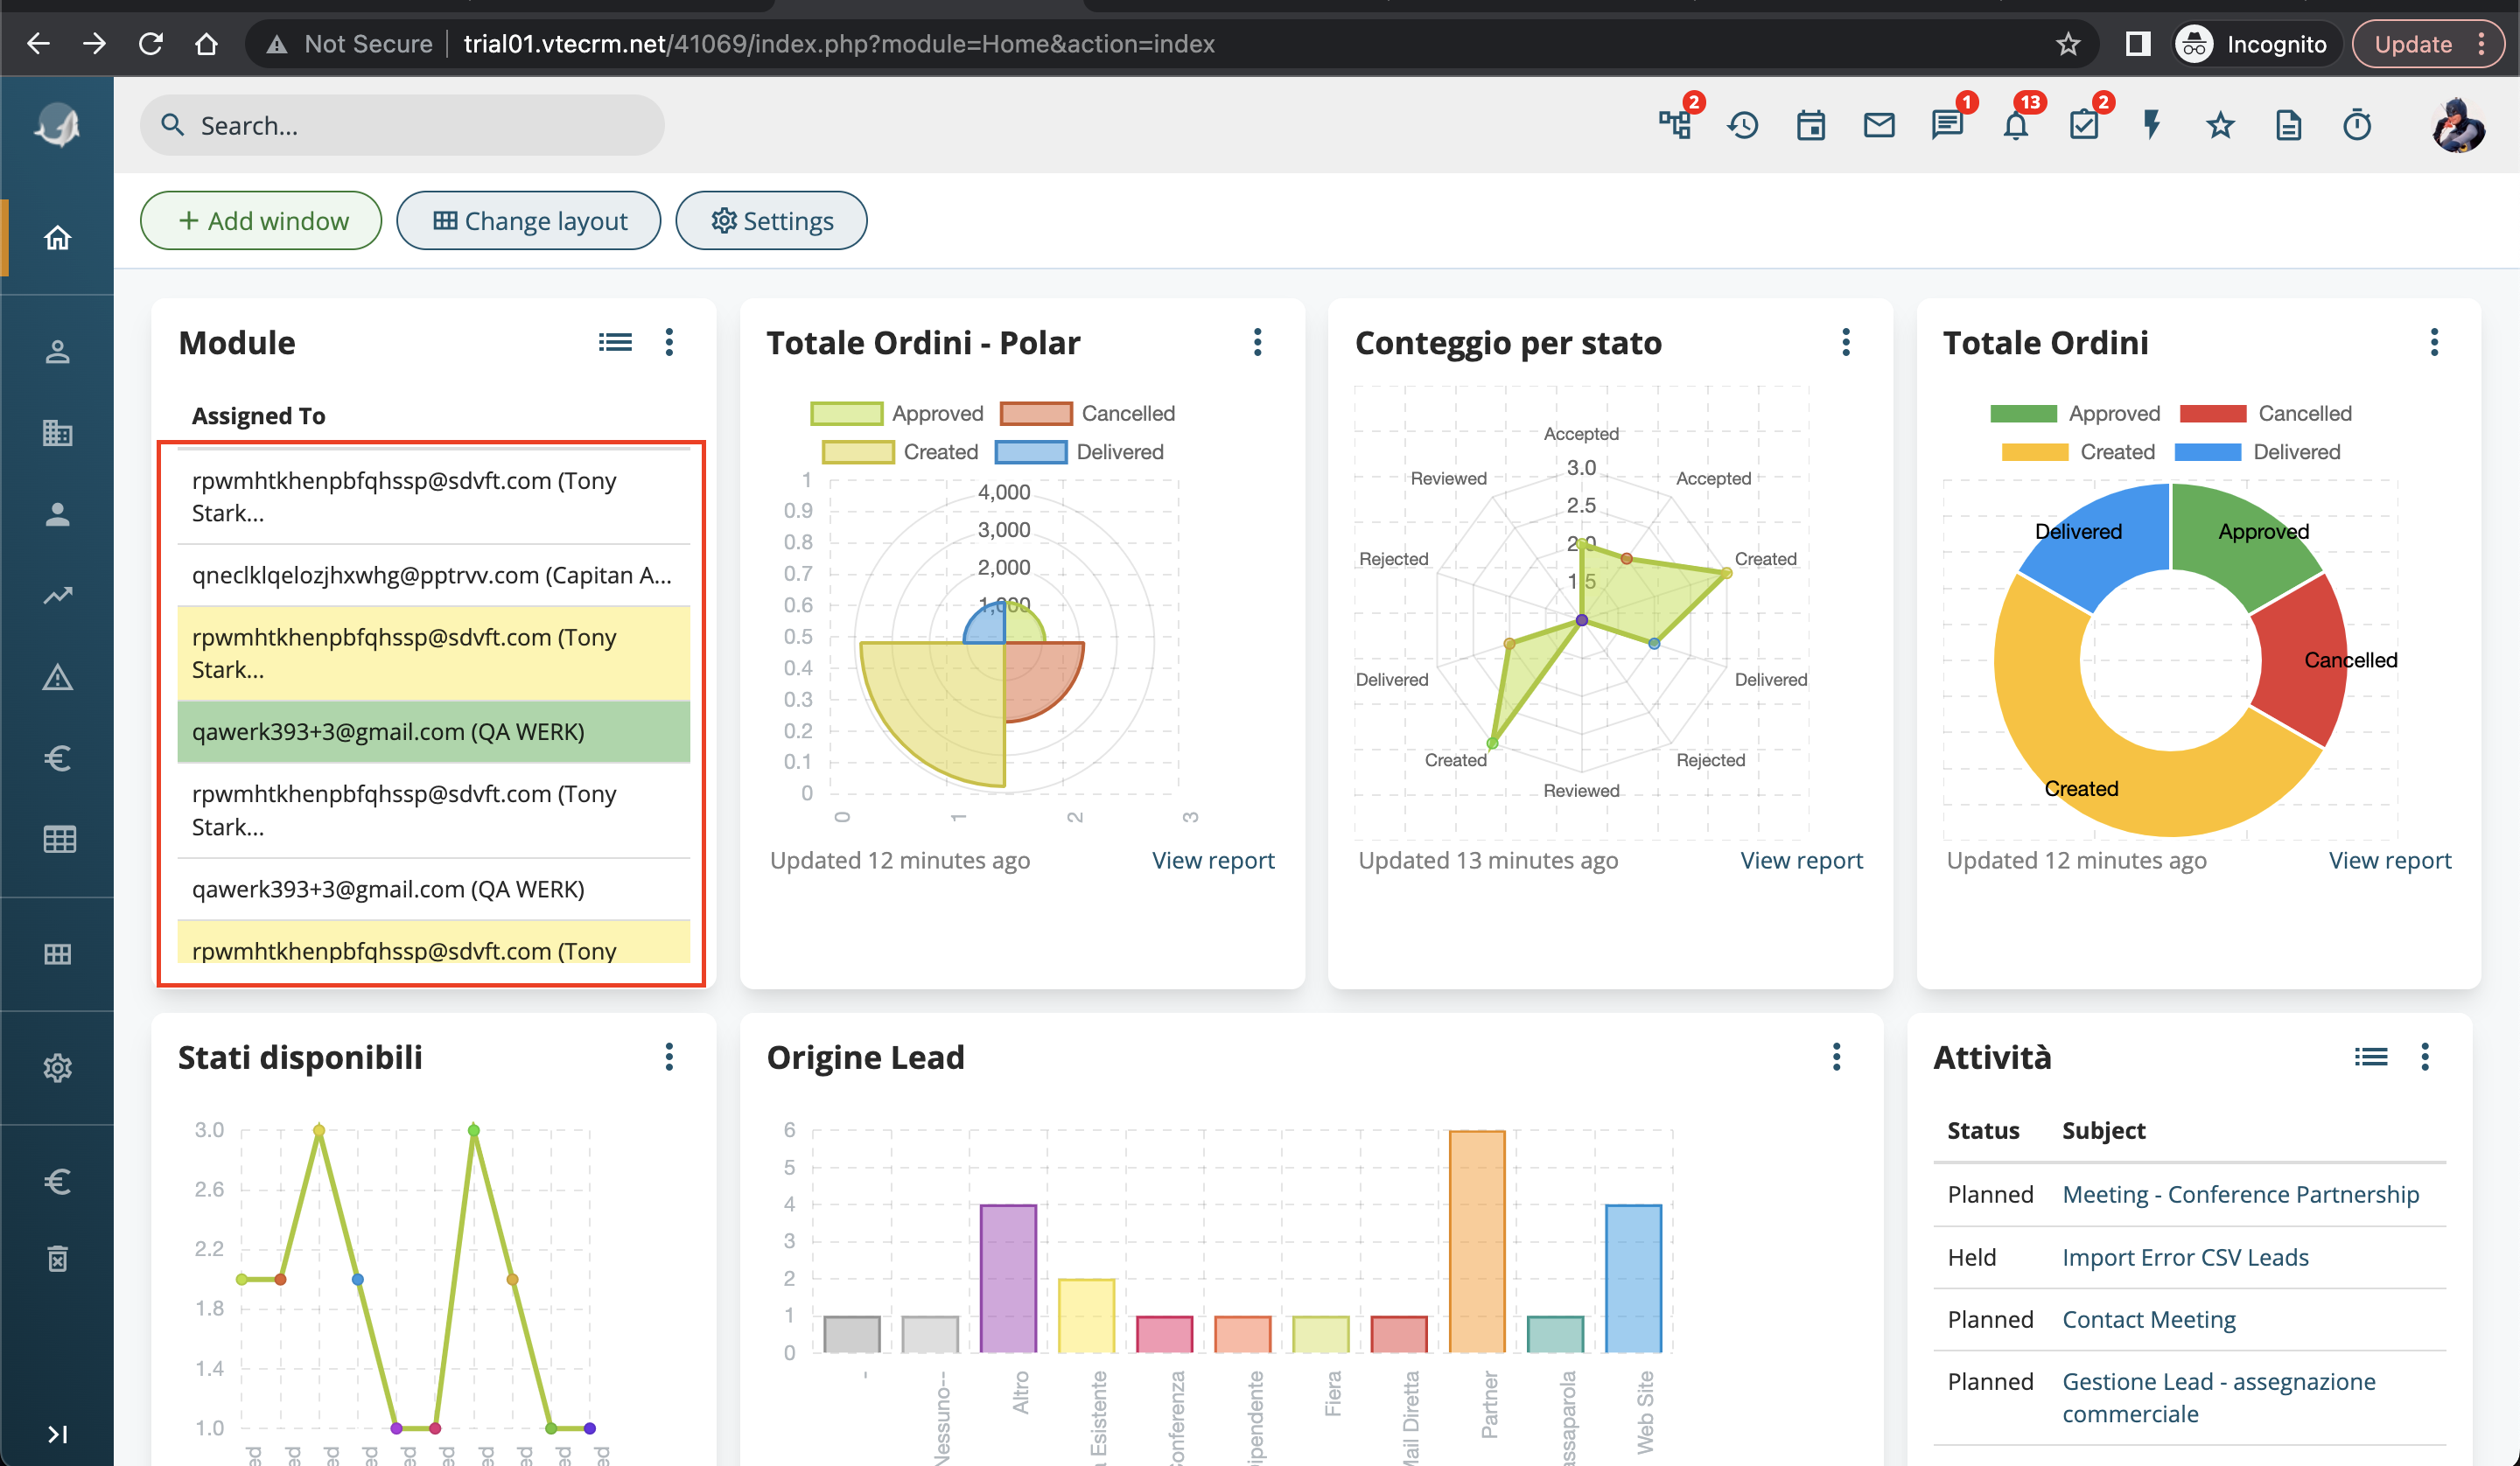This screenshot has width=2520, height=1466.
Task: Open Module widget three-dot menu
Action: 669,342
